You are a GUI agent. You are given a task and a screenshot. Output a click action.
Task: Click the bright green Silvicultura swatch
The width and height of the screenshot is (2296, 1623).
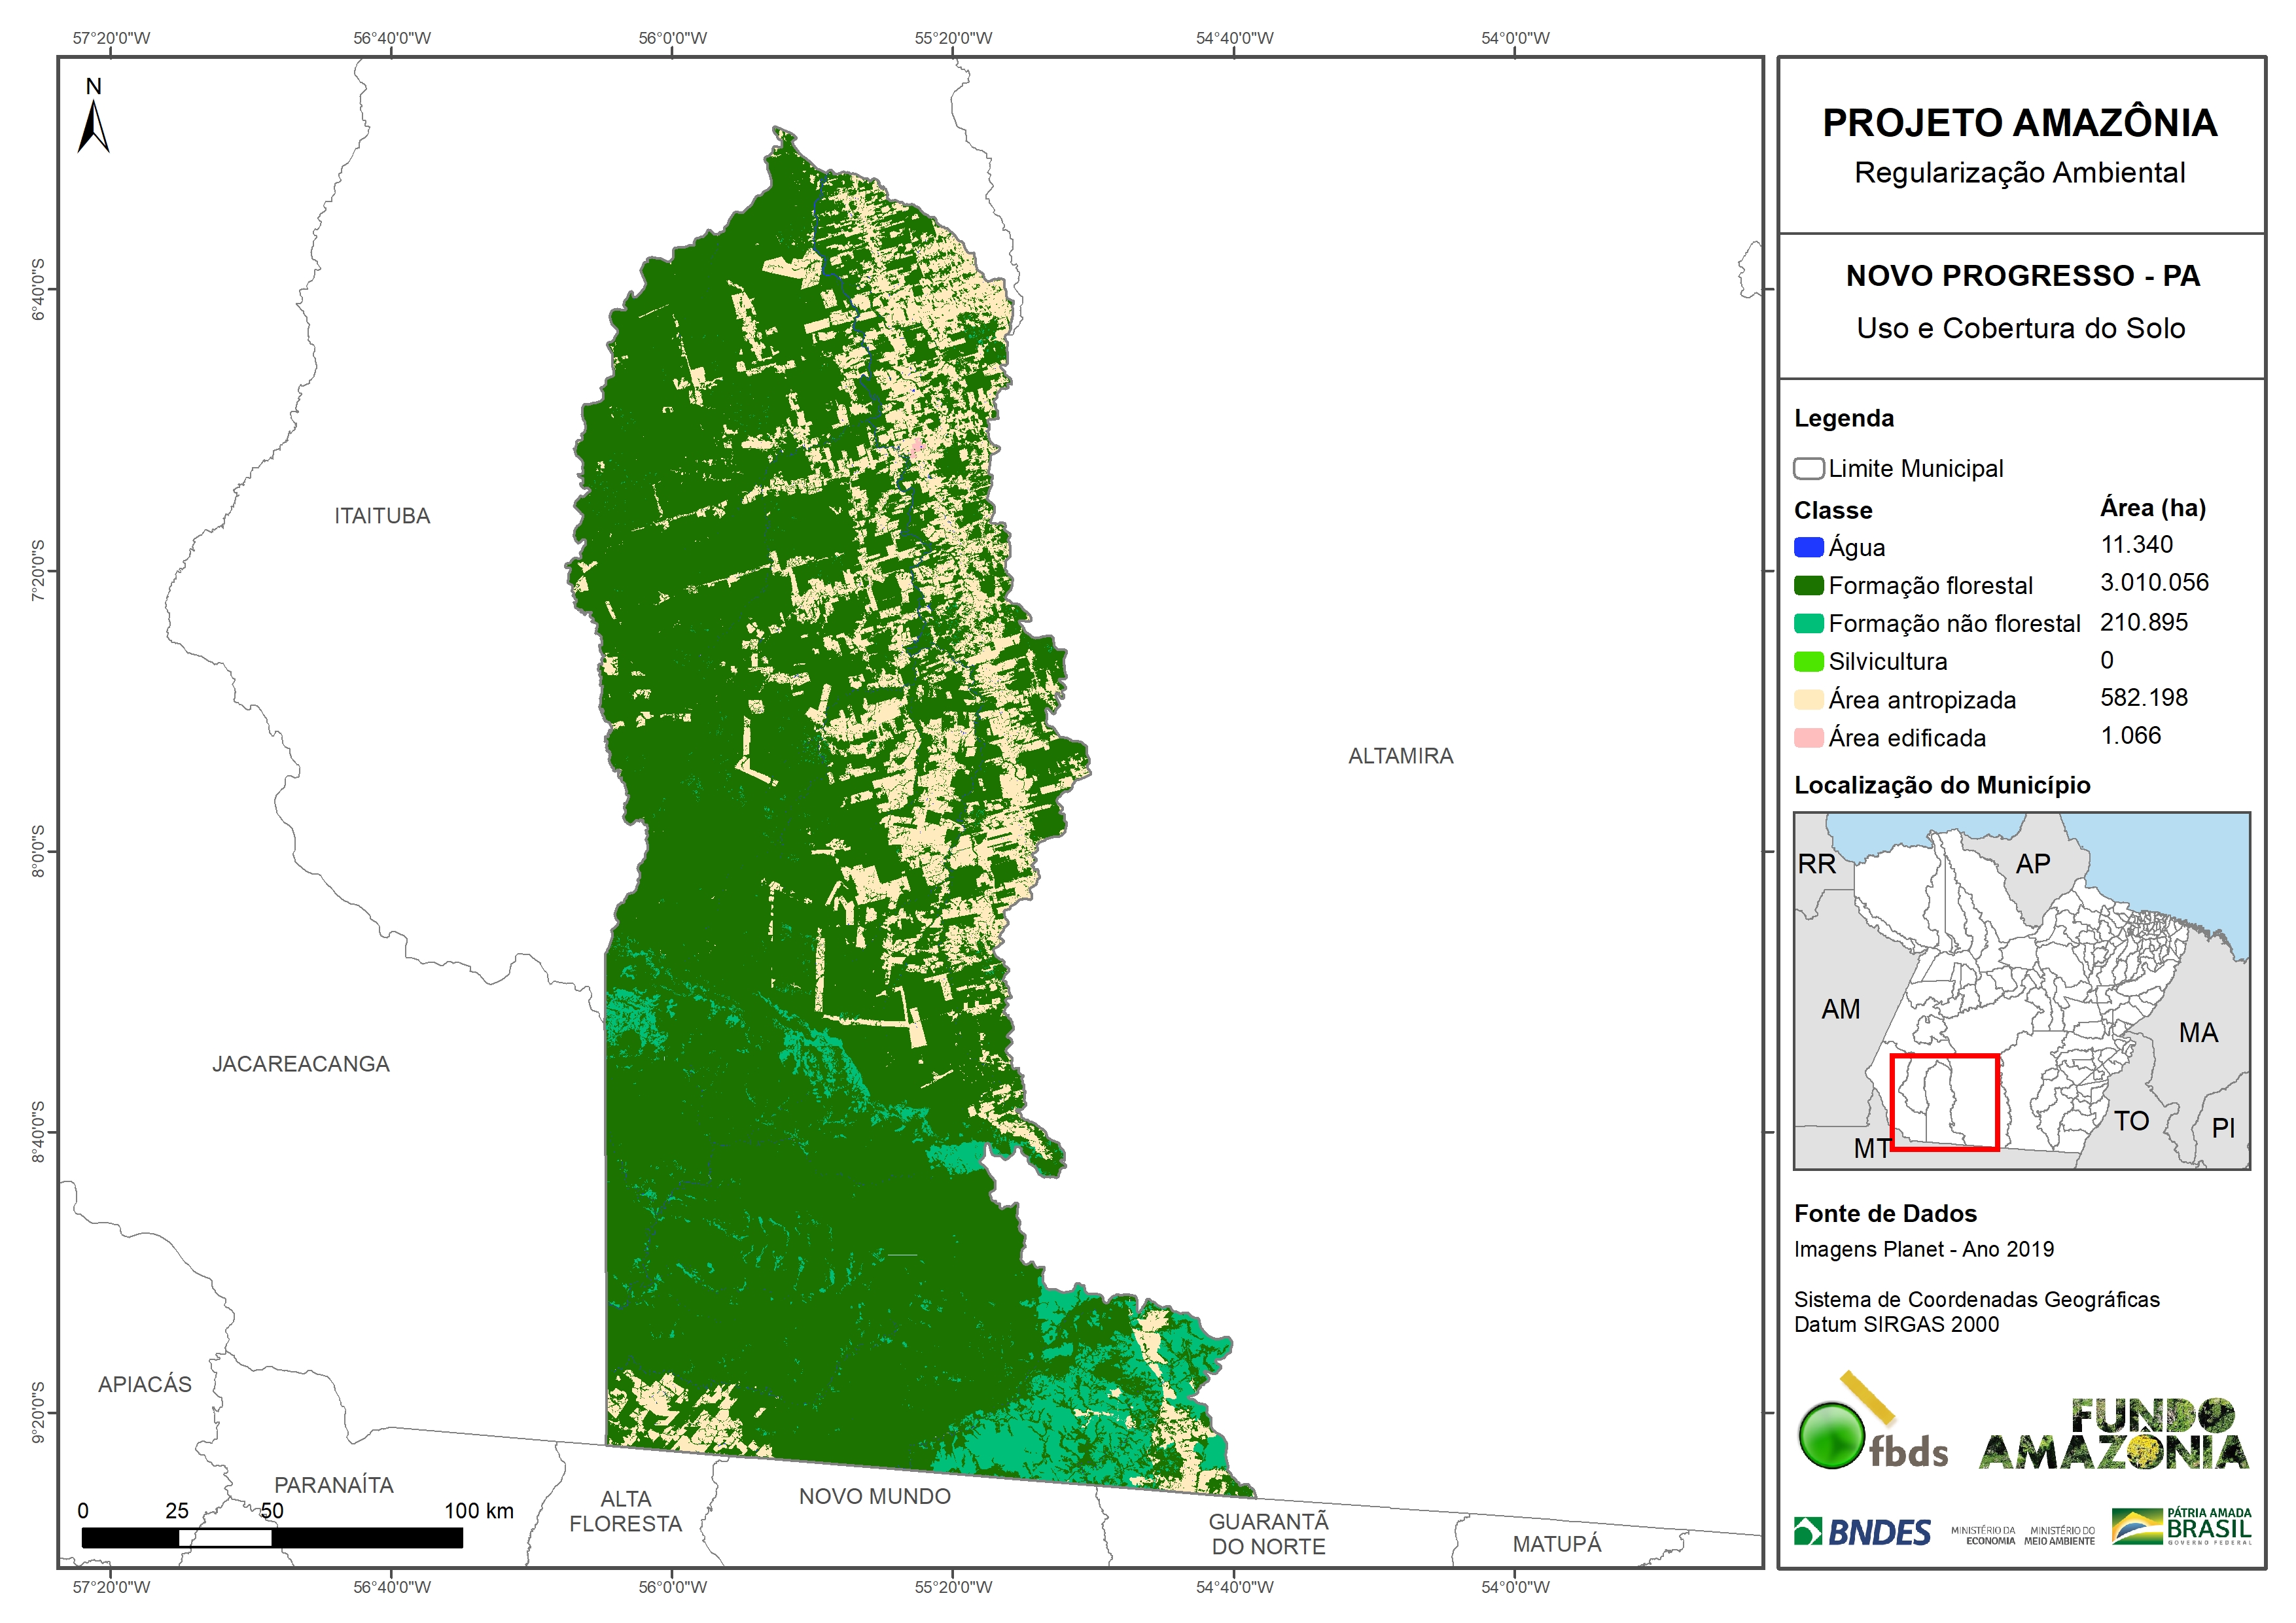click(x=1808, y=661)
